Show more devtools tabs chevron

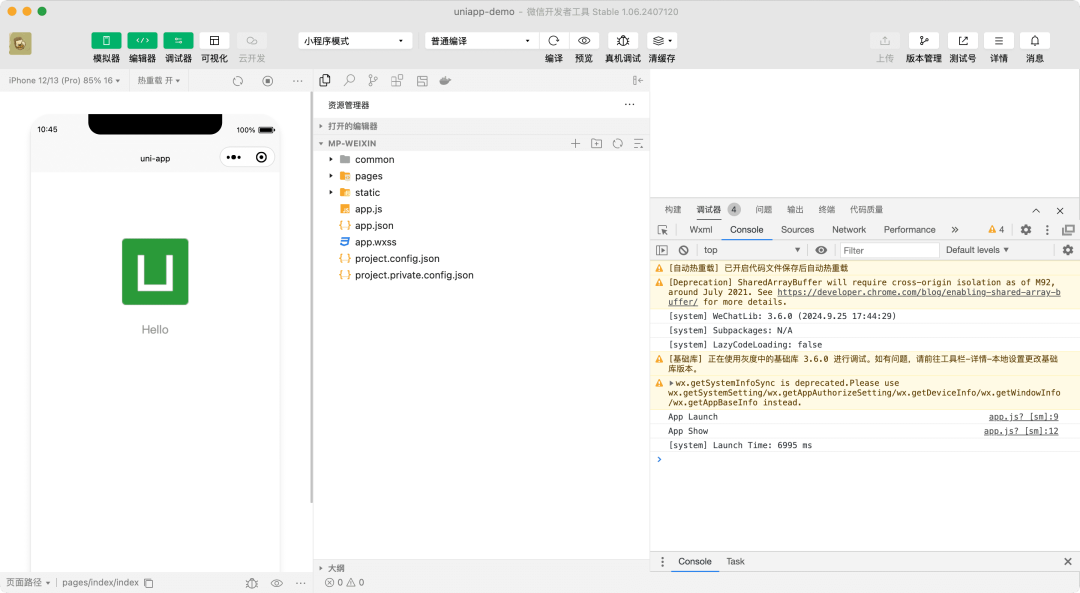click(x=955, y=229)
